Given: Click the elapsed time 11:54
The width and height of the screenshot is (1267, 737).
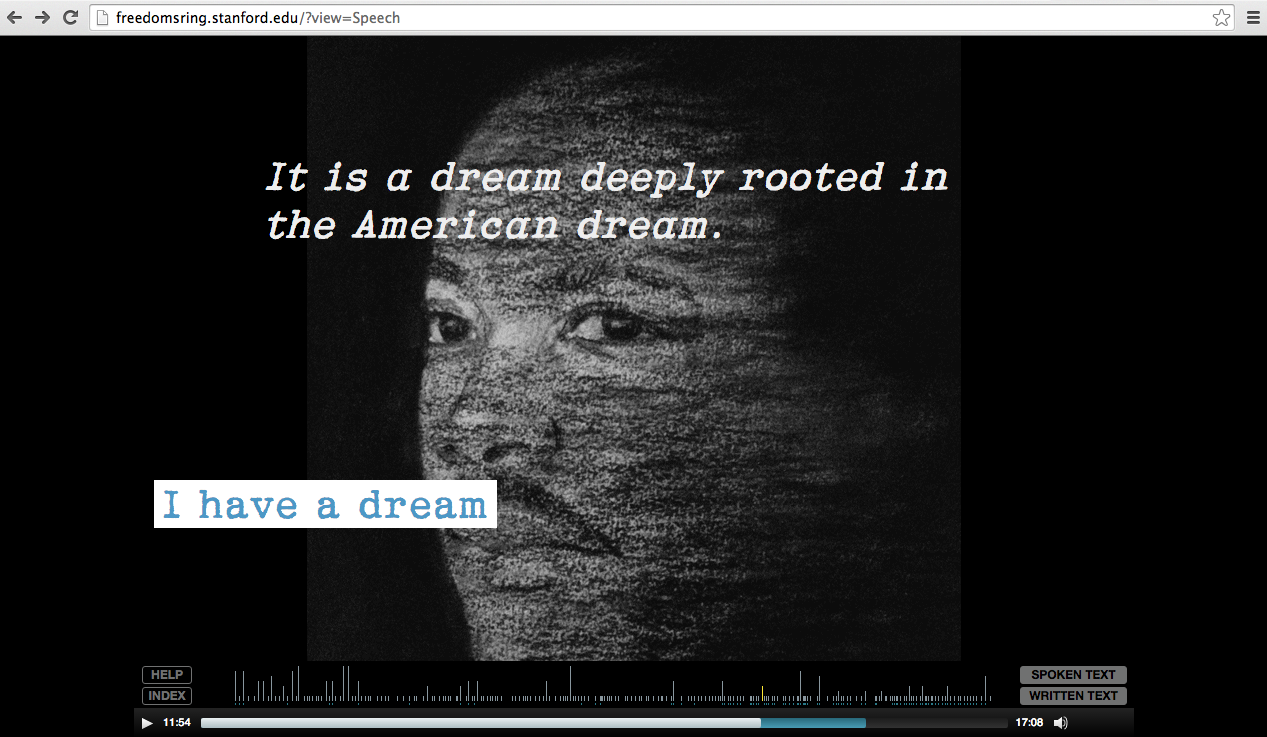Looking at the screenshot, I should click(x=177, y=723).
